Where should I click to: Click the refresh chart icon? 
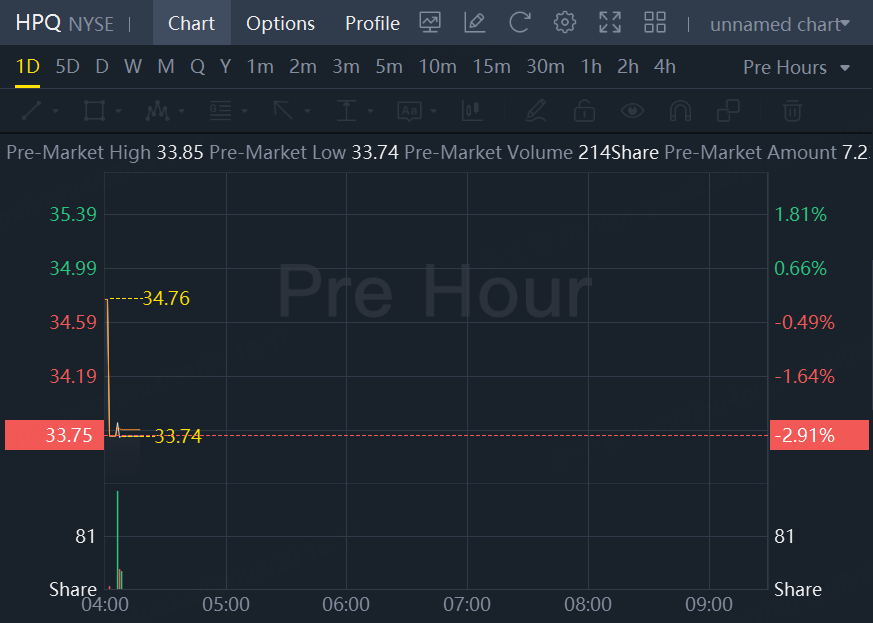tap(520, 23)
